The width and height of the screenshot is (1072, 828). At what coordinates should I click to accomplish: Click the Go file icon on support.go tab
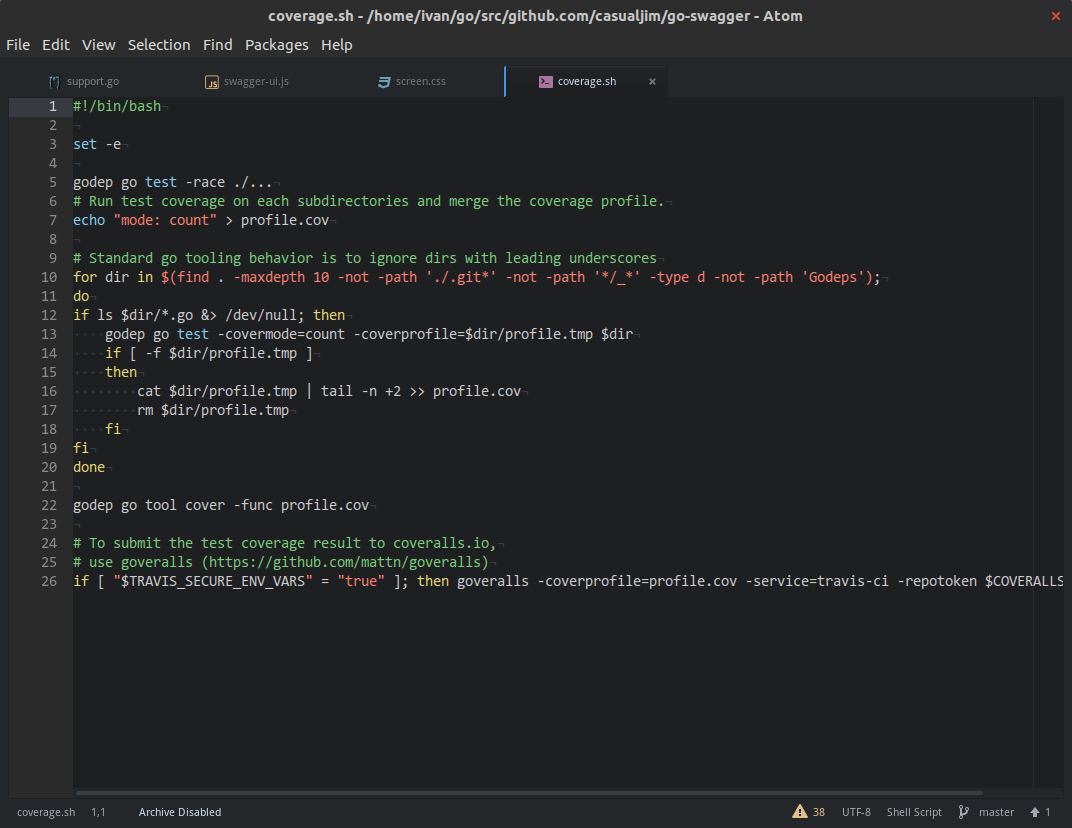point(54,82)
